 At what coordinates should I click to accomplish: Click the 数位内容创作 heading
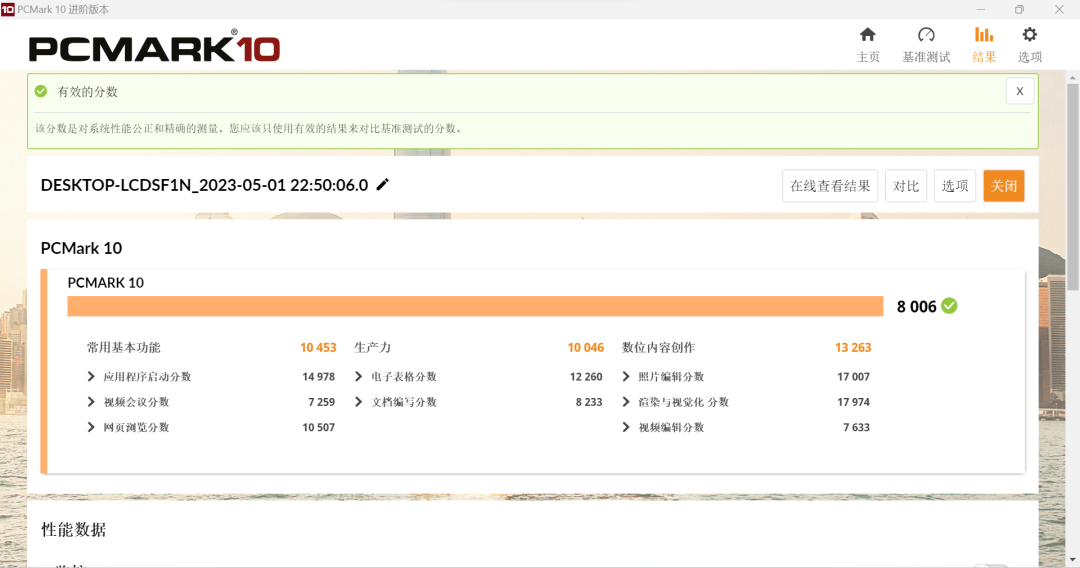coord(658,348)
